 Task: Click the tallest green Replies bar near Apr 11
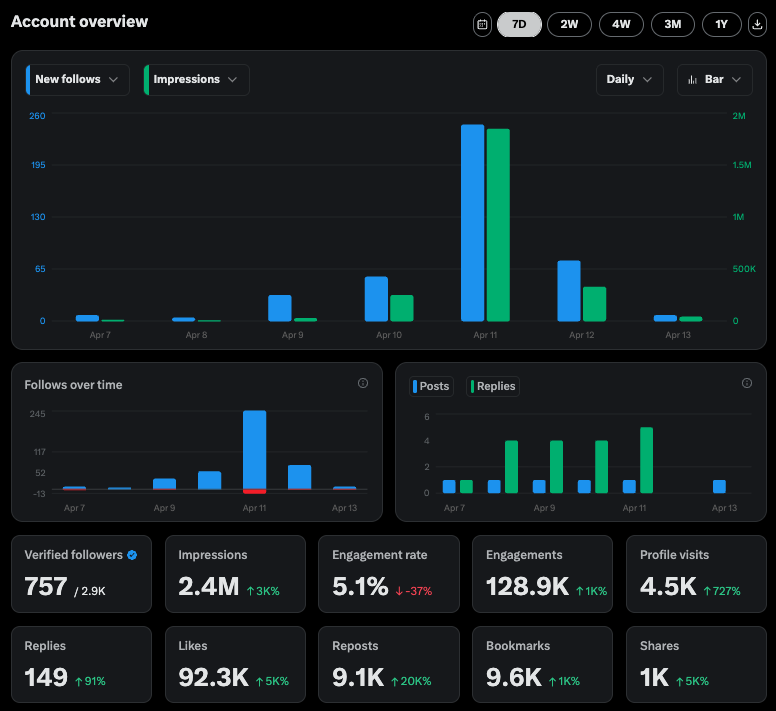pos(646,460)
